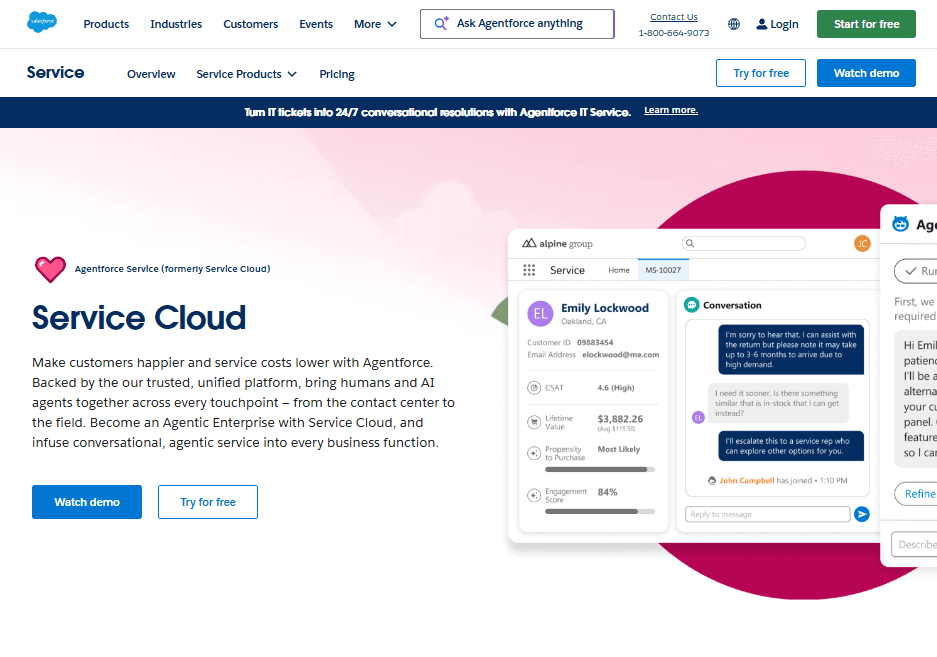This screenshot has width=937, height=657.
Task: Click the hero Watch demo button
Action: [87, 502]
